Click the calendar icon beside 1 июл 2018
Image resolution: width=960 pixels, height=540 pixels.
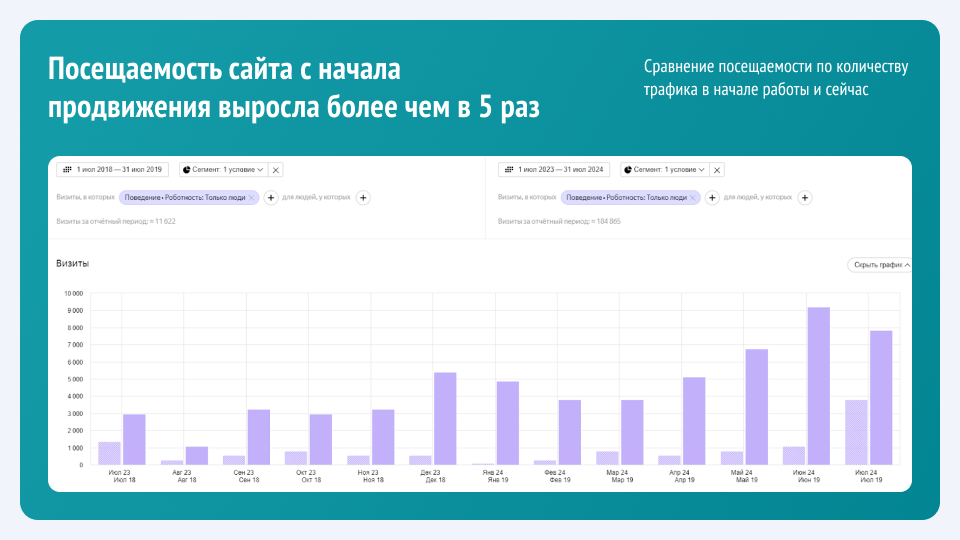[67, 170]
